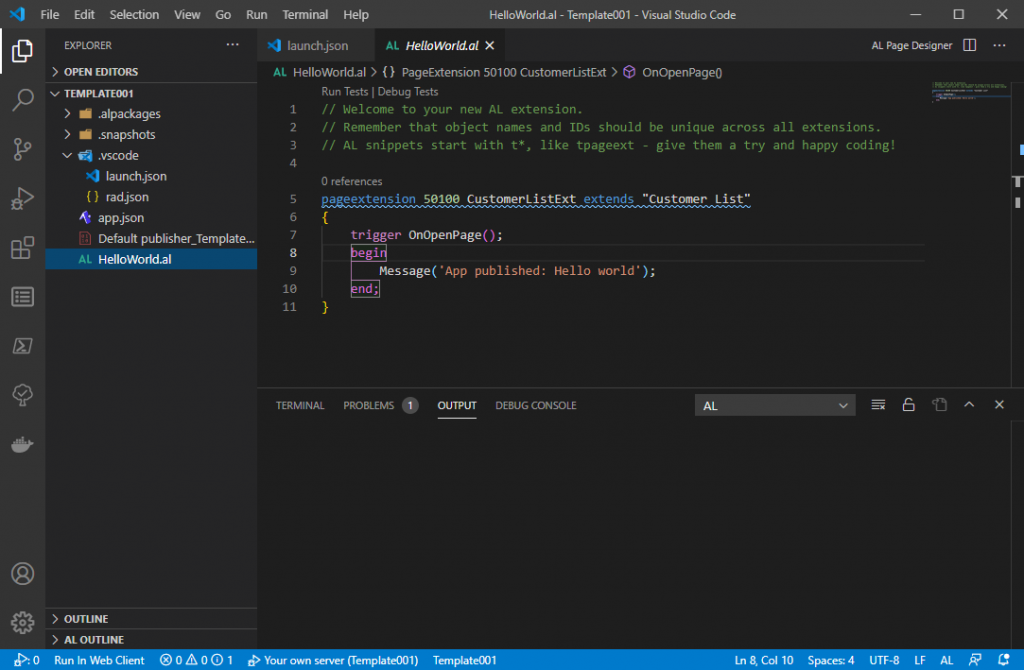The width and height of the screenshot is (1024, 670).
Task: Click the Spaces: 4 indentation setting
Action: [x=831, y=660]
